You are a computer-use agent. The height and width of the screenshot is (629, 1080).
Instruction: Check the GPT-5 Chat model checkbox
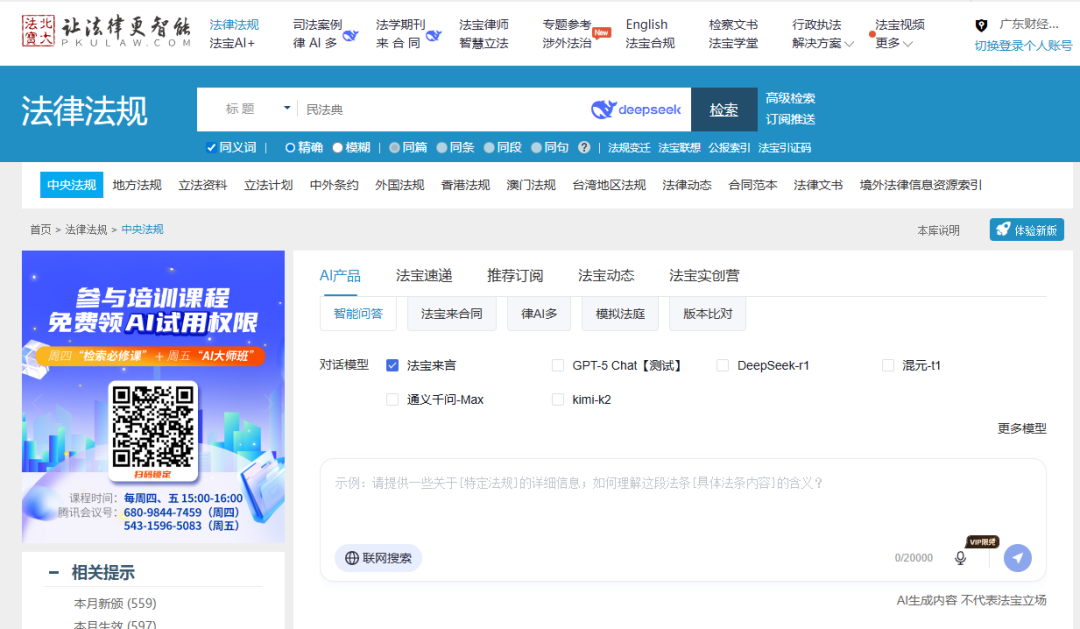pos(558,365)
